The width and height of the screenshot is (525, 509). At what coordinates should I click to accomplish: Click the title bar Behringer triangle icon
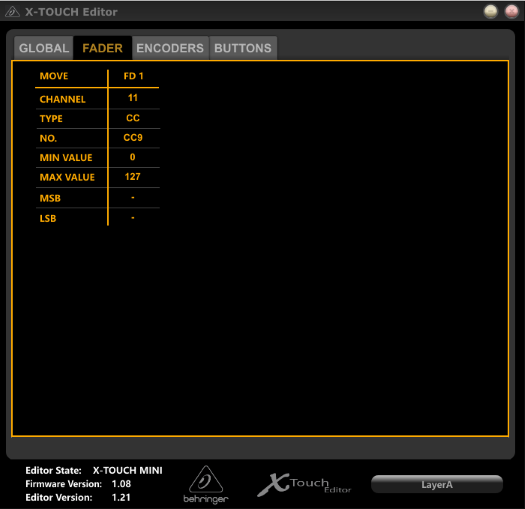pyautogui.click(x=12, y=12)
